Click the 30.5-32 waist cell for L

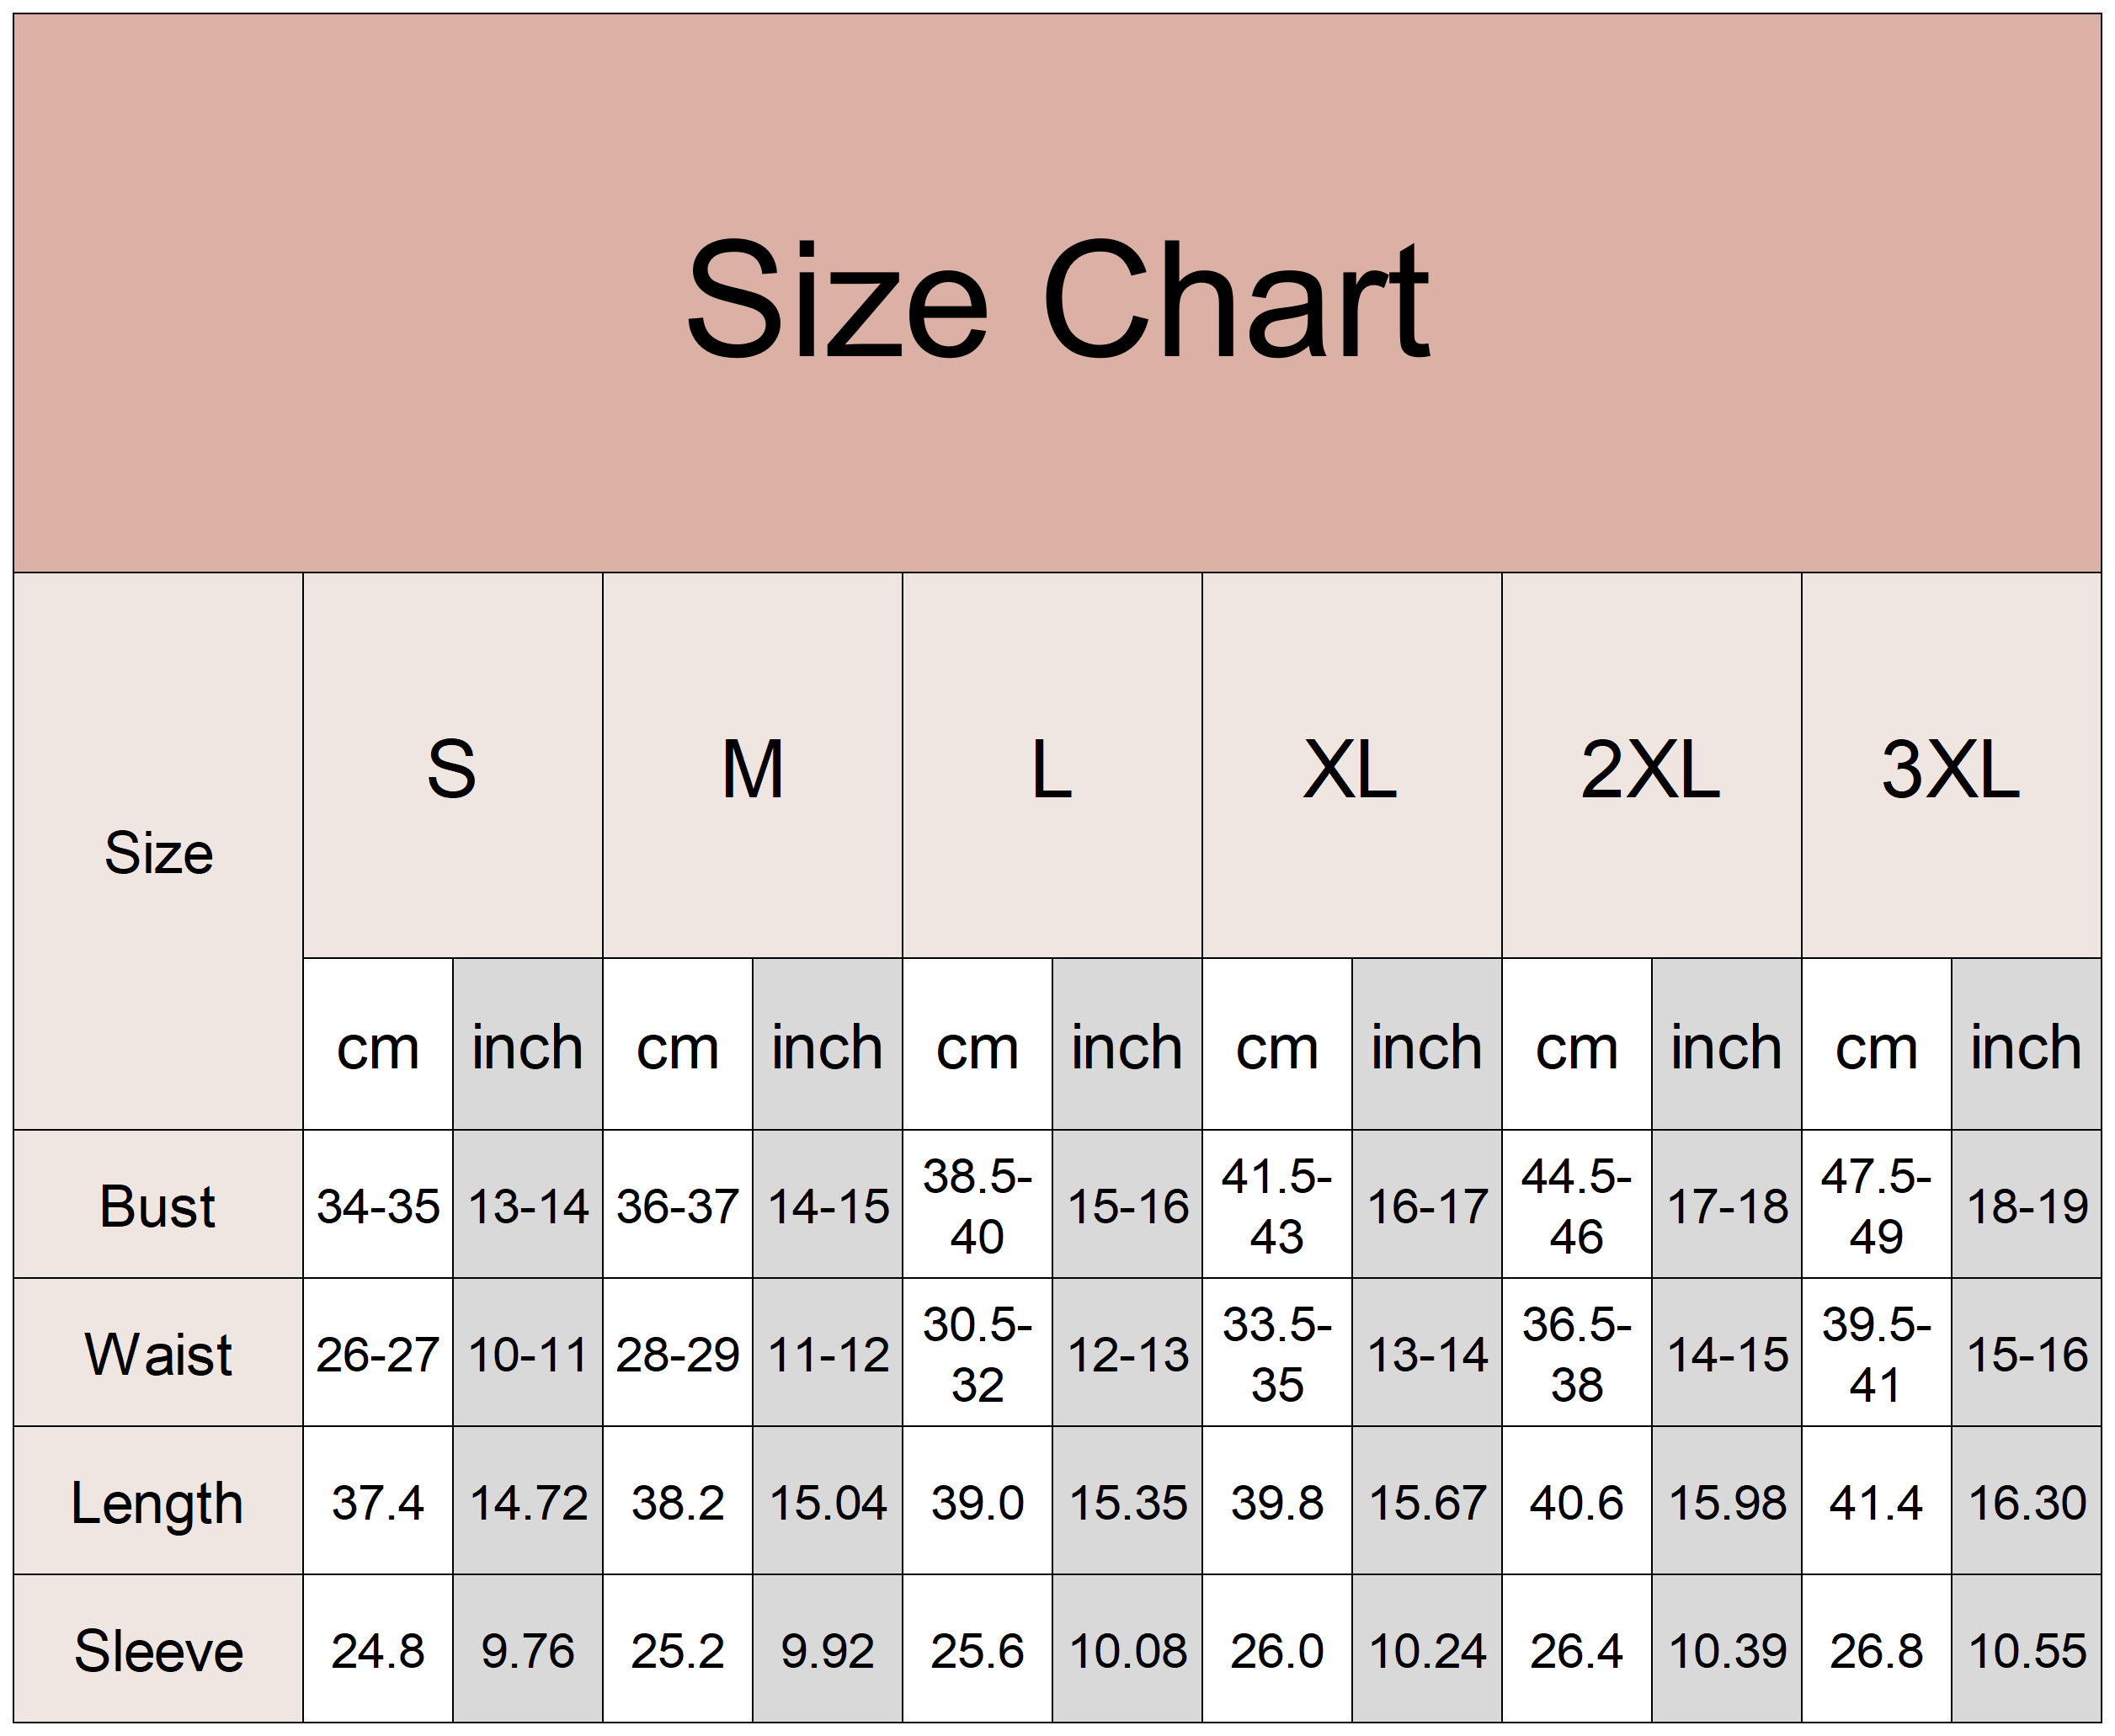[x=977, y=1353]
